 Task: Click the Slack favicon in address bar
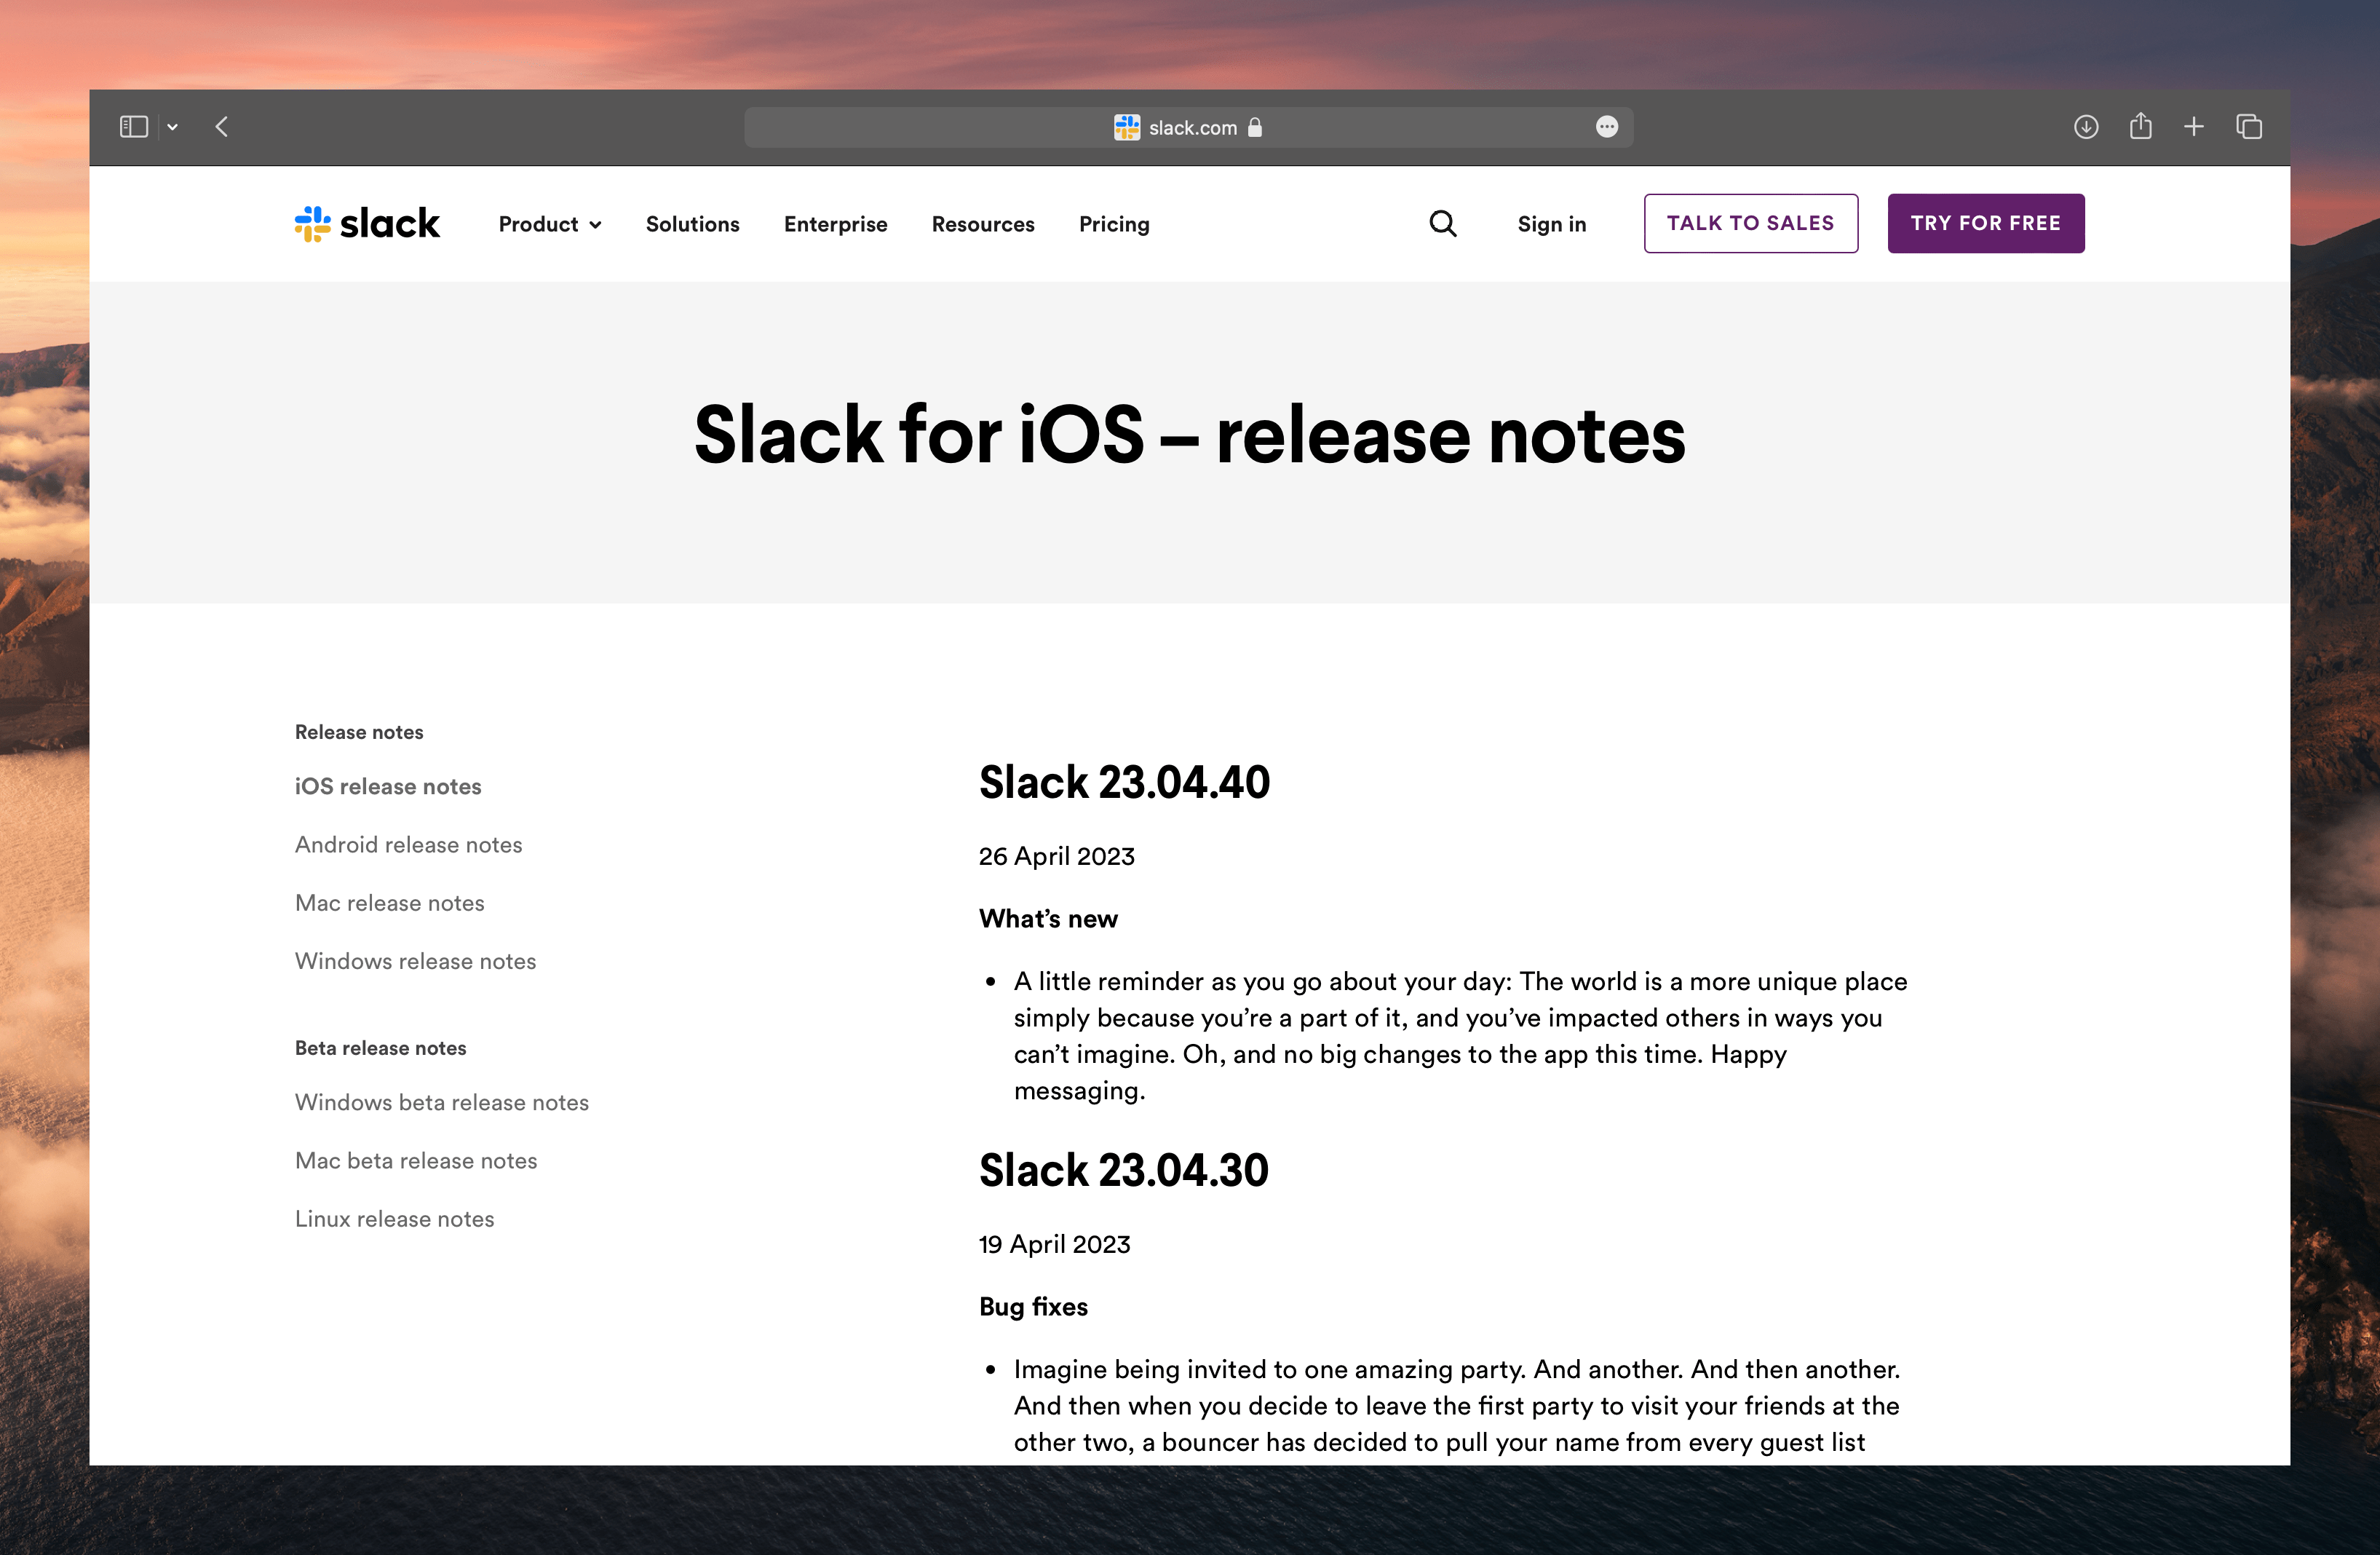(x=1127, y=127)
